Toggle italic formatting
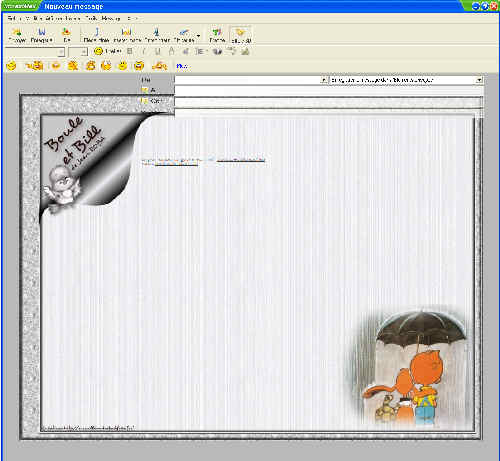Image resolution: width=500 pixels, height=461 pixels. coord(144,51)
